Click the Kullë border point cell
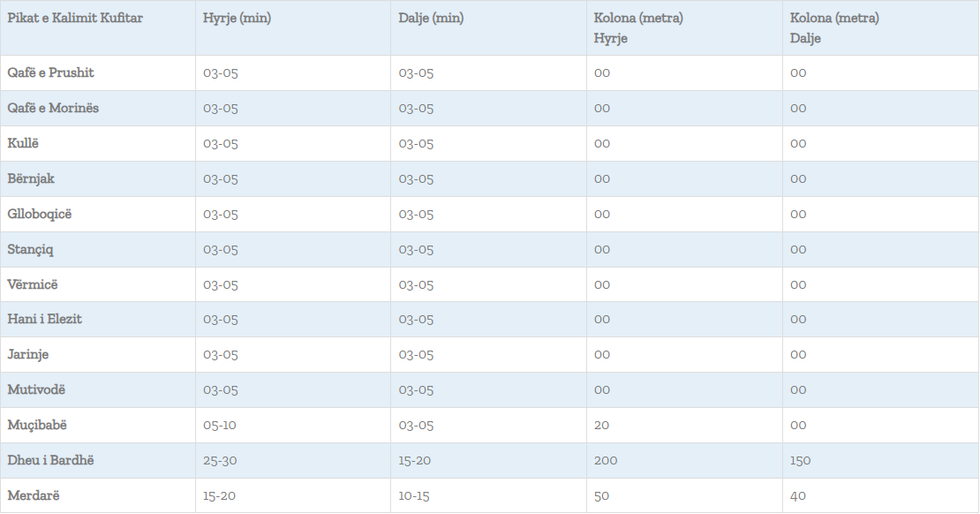980x514 pixels. [x=23, y=143]
